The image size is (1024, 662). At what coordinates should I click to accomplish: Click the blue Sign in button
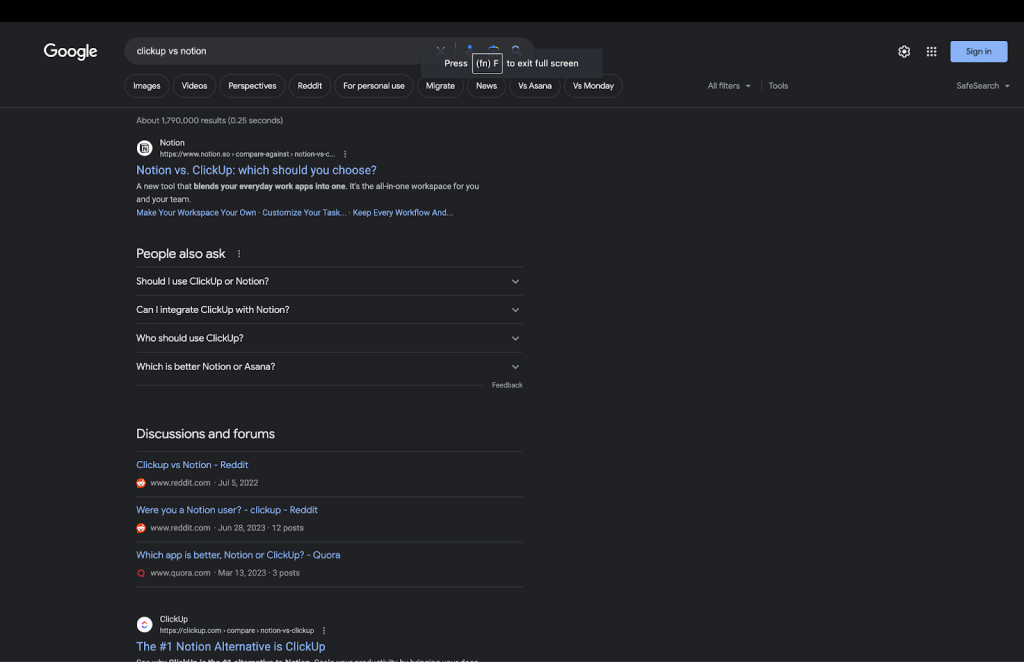978,51
